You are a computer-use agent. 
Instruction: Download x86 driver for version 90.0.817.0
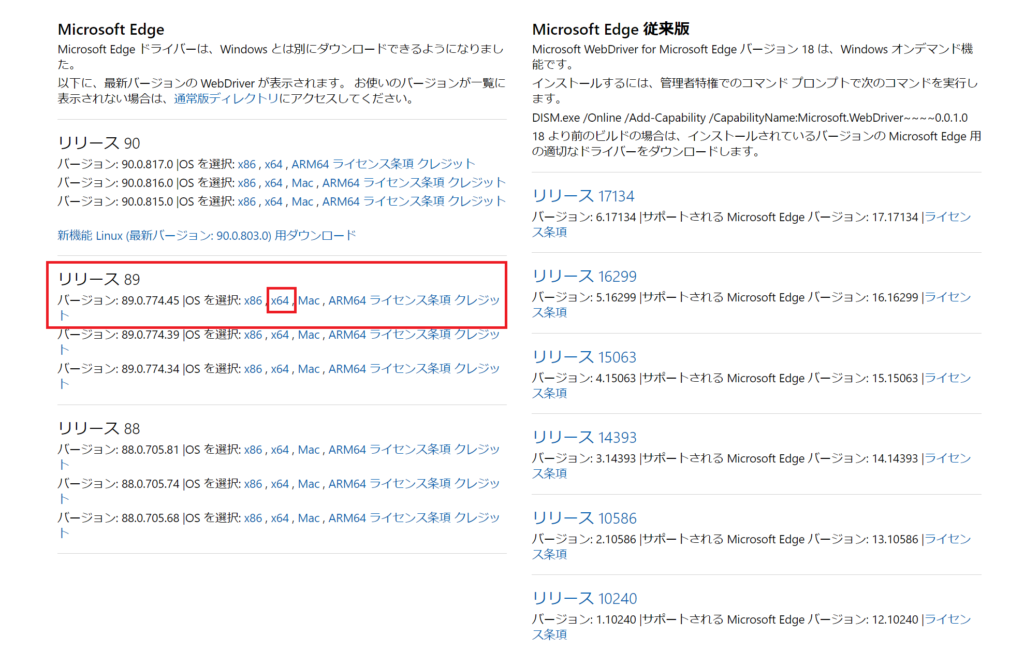click(247, 164)
